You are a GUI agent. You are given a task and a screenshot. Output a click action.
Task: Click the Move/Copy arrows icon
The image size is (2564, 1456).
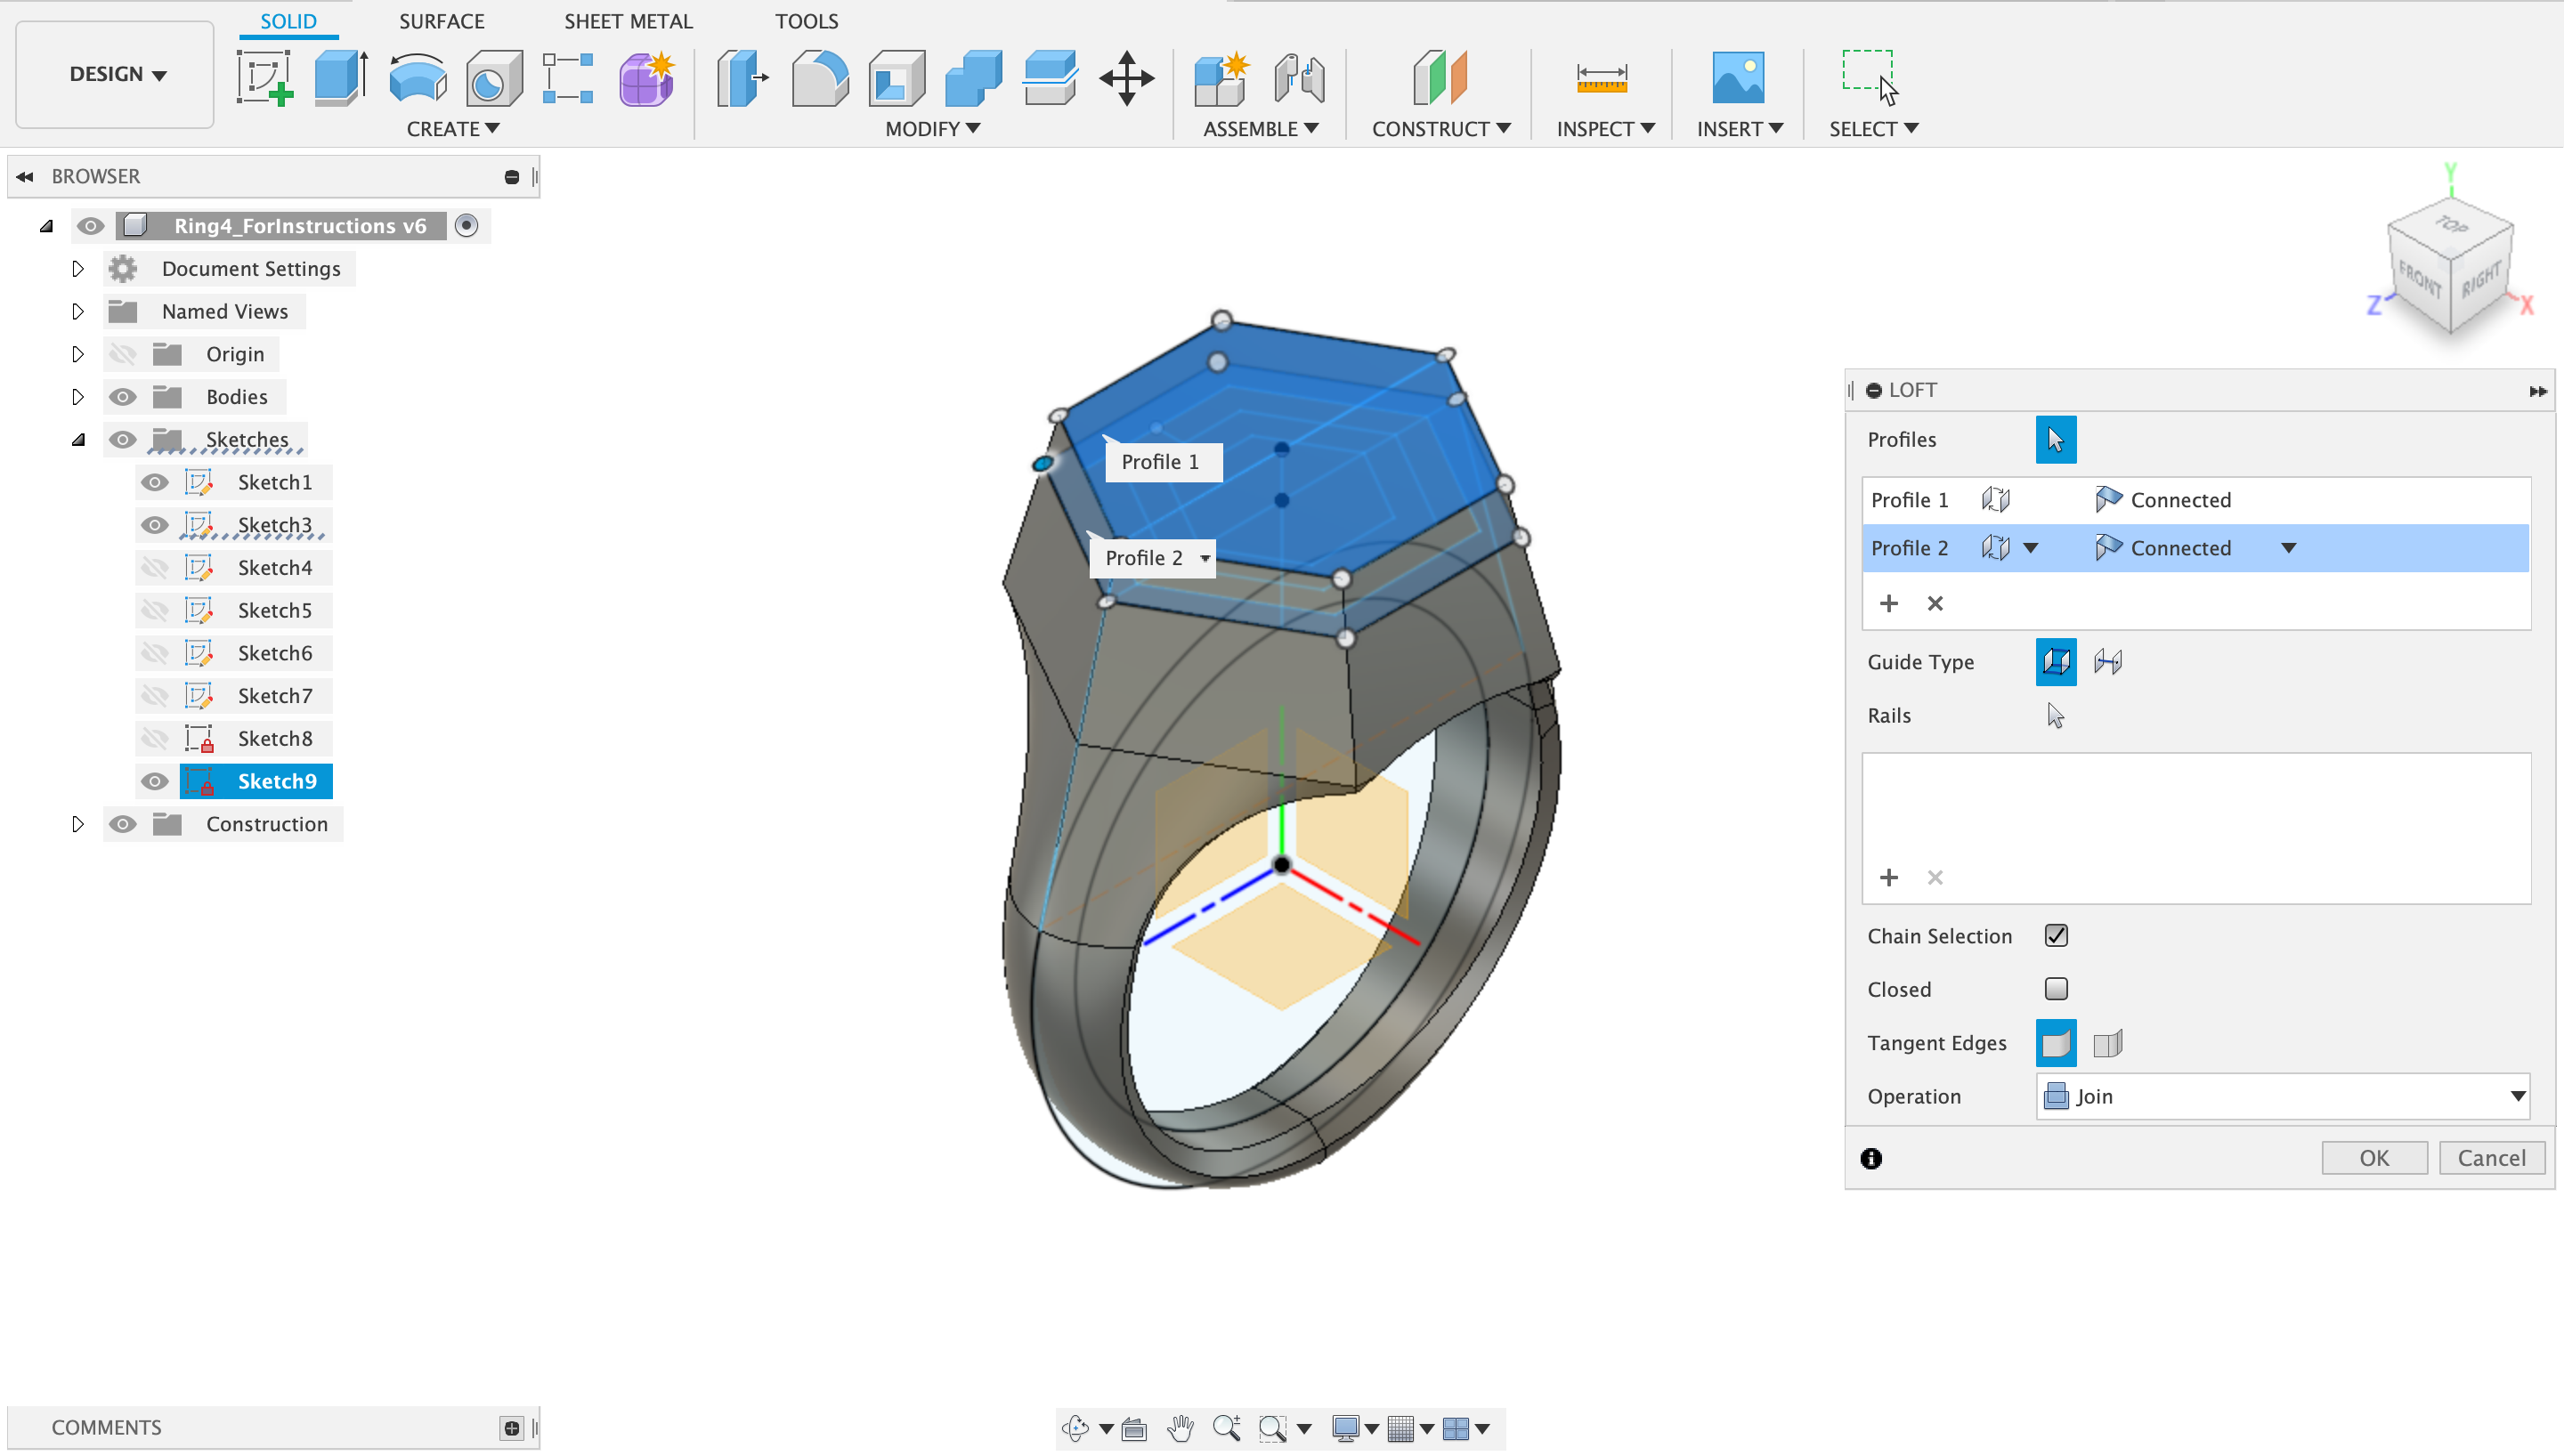pos(1126,78)
